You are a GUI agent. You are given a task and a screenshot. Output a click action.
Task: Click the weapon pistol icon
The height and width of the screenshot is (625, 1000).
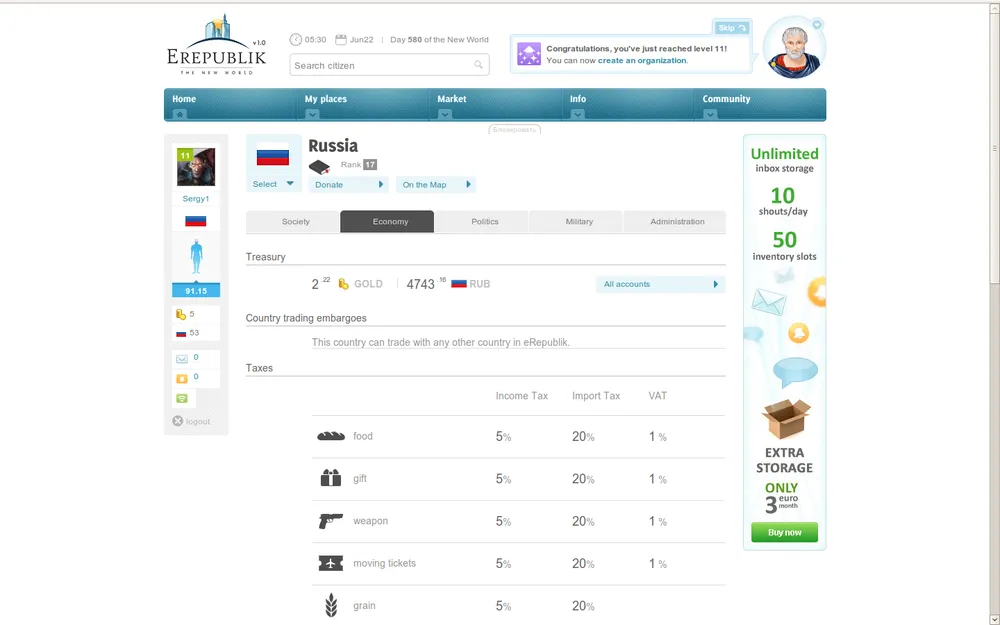pos(331,520)
